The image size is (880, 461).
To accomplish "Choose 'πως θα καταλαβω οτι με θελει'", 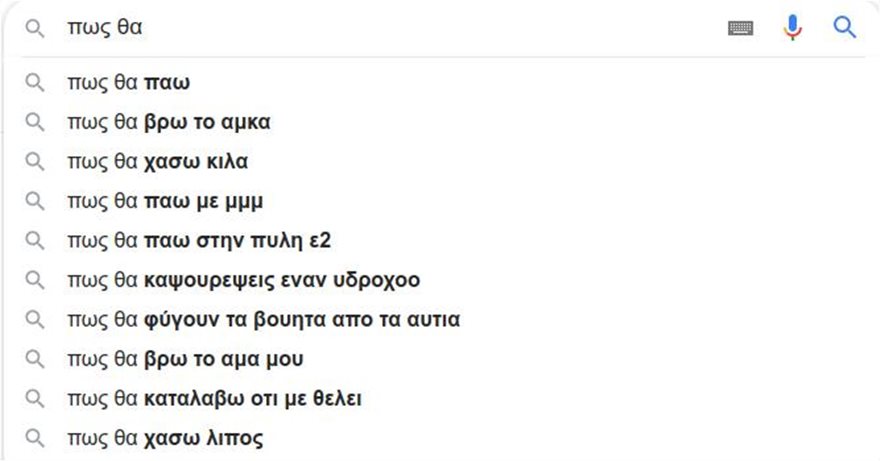I will [x=214, y=399].
